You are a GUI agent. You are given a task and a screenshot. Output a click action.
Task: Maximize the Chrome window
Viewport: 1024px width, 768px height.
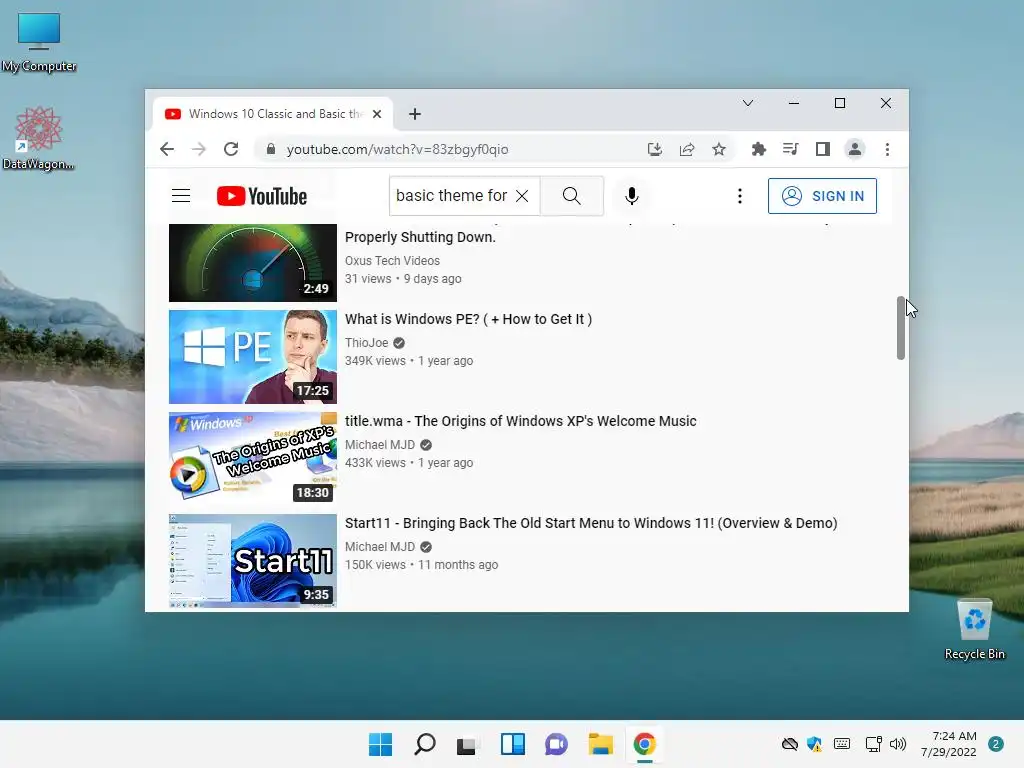[840, 103]
